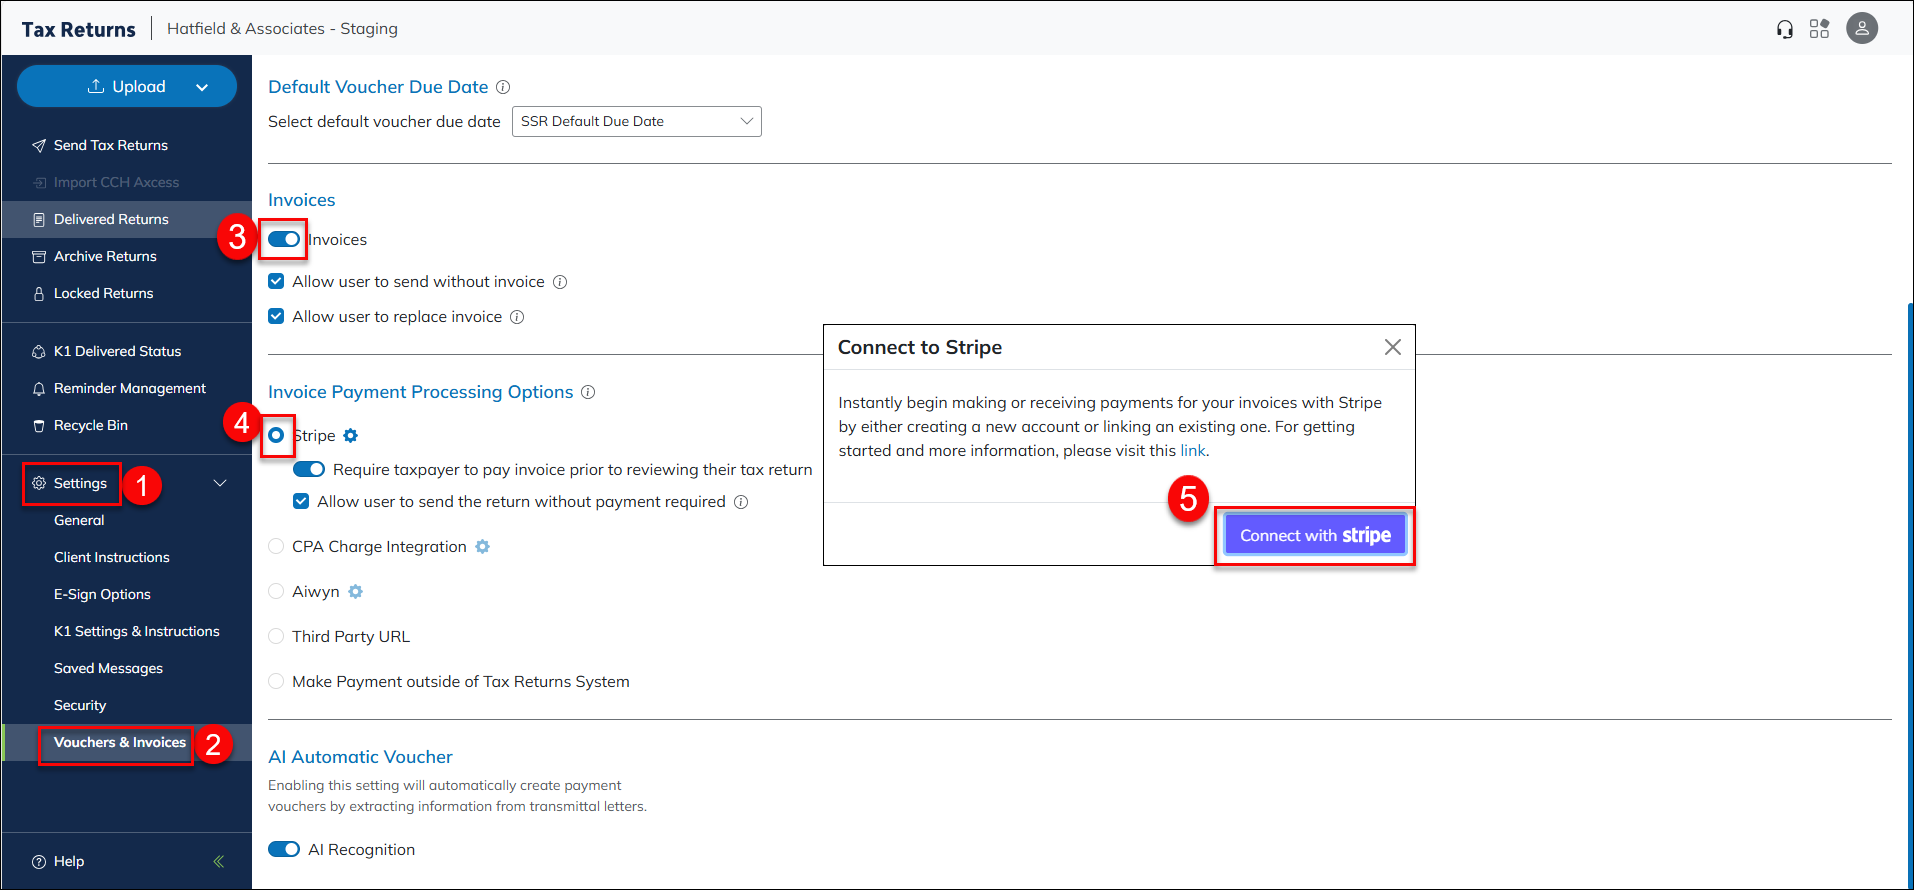Image resolution: width=1914 pixels, height=890 pixels.
Task: Open Delivered Returns in the sidebar
Action: [111, 220]
